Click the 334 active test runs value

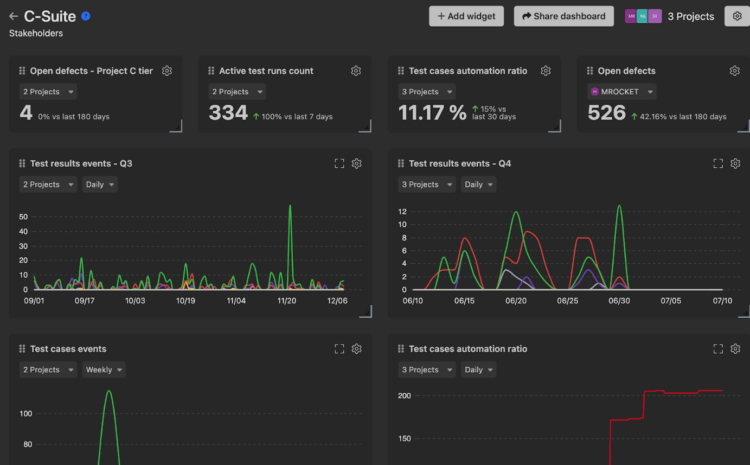(228, 113)
